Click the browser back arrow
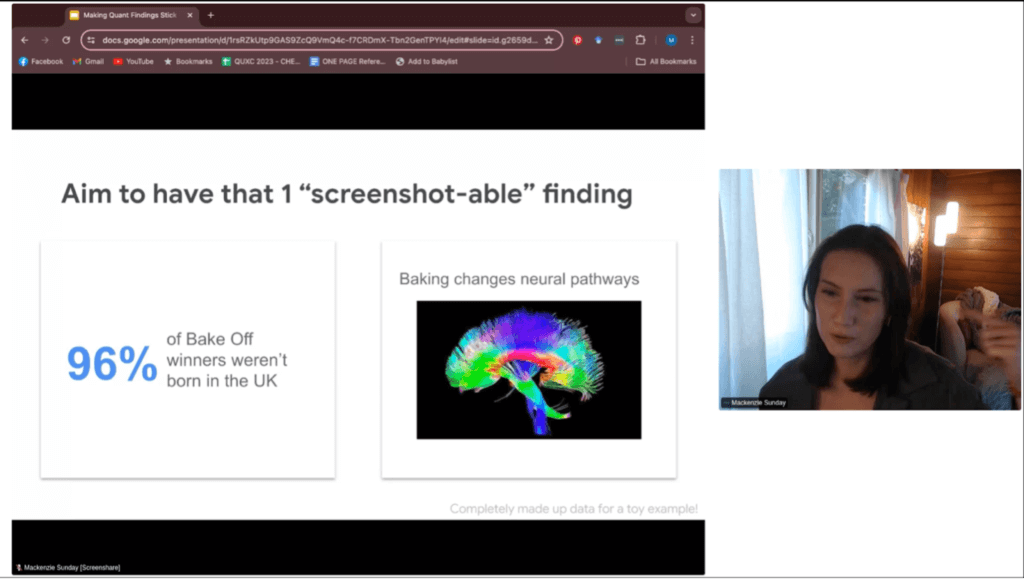Viewport: 1024px width, 581px height. click(x=25, y=40)
